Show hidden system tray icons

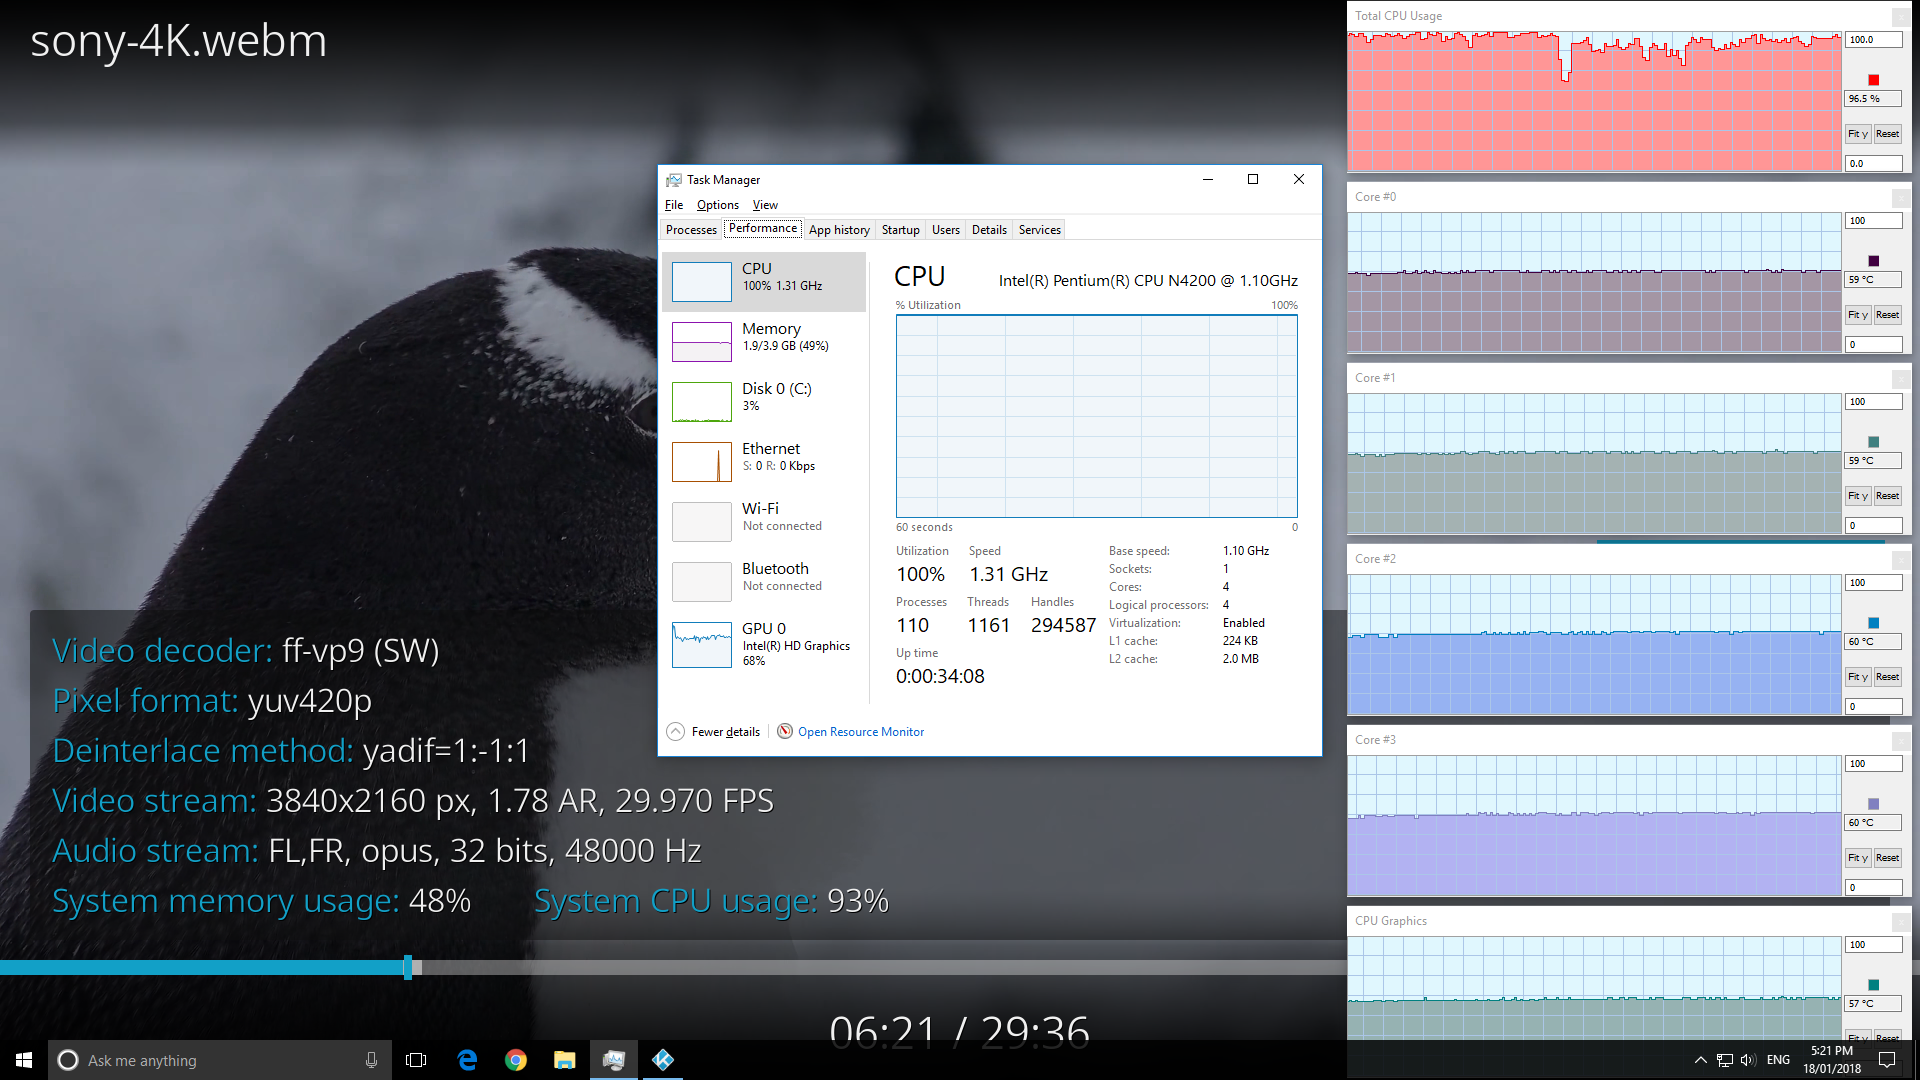tap(1700, 1060)
